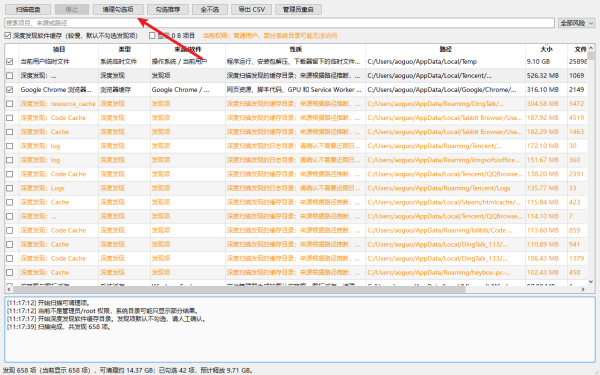Click the 316.10 MB size cell
The width and height of the screenshot is (600, 375).
(543, 90)
